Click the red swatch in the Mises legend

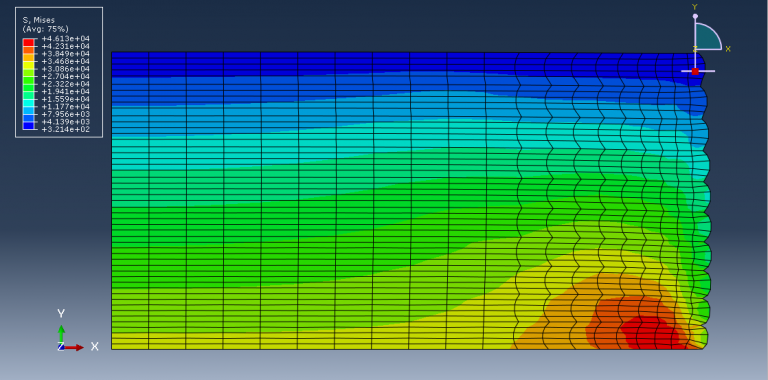28,42
